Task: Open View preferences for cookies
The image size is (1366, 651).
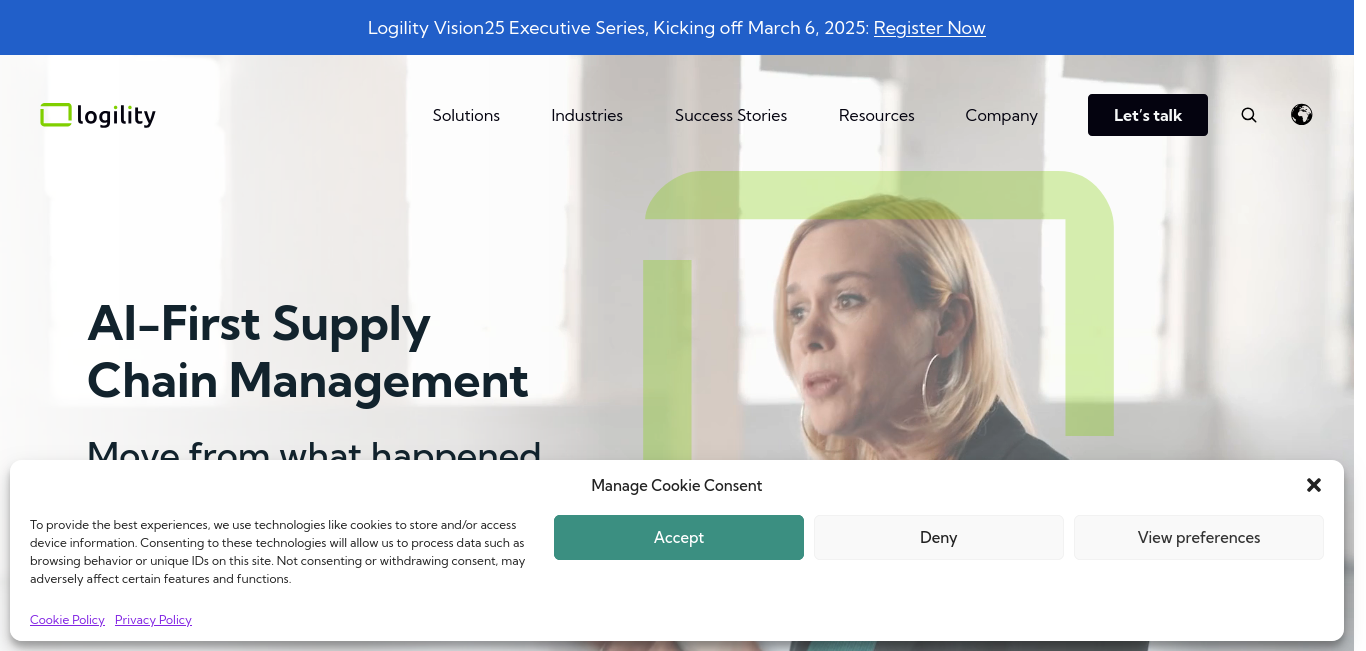Action: point(1199,538)
